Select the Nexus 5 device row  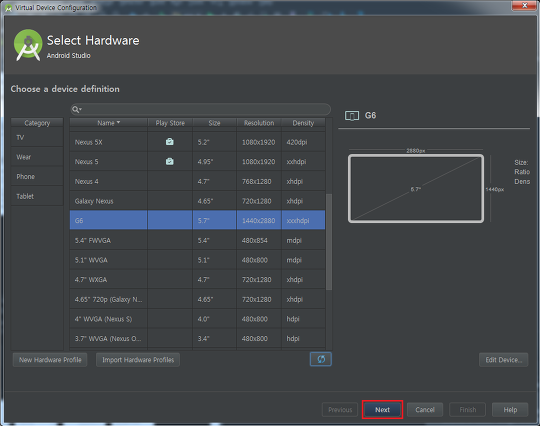197,162
